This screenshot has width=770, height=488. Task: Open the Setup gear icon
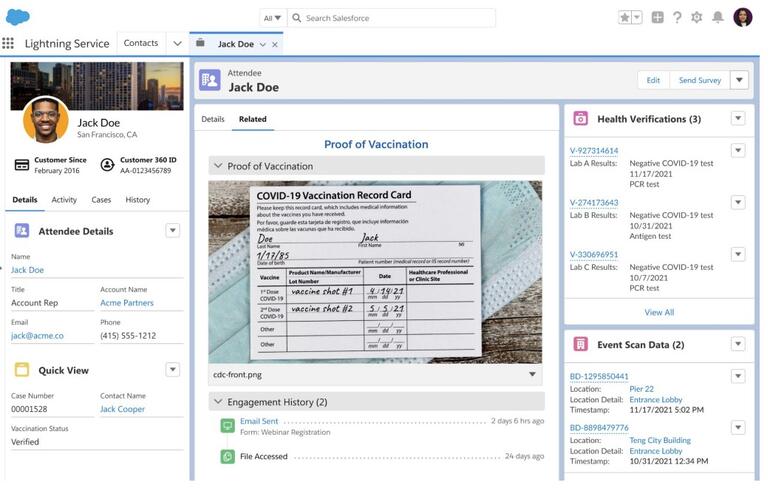pos(696,18)
